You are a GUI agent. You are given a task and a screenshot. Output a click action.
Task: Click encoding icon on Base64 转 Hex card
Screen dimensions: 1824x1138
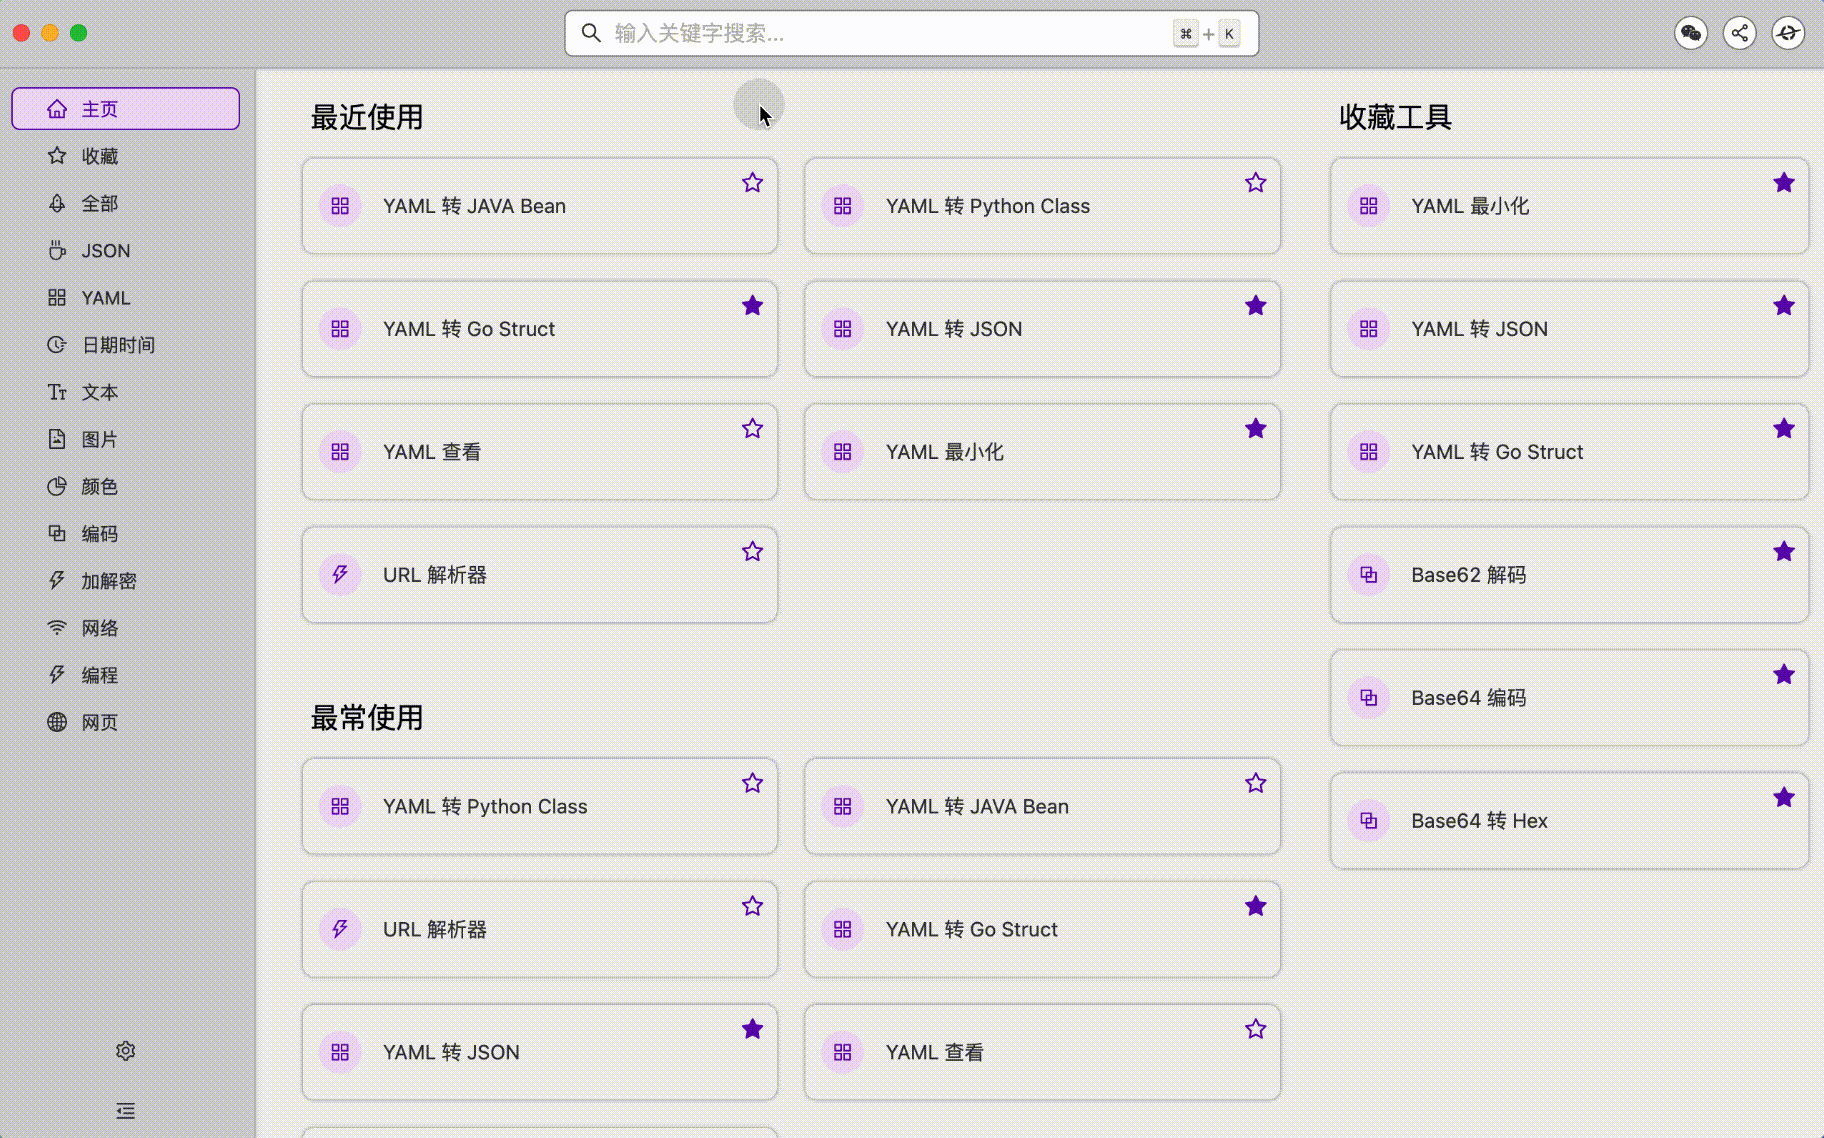[x=1369, y=821]
